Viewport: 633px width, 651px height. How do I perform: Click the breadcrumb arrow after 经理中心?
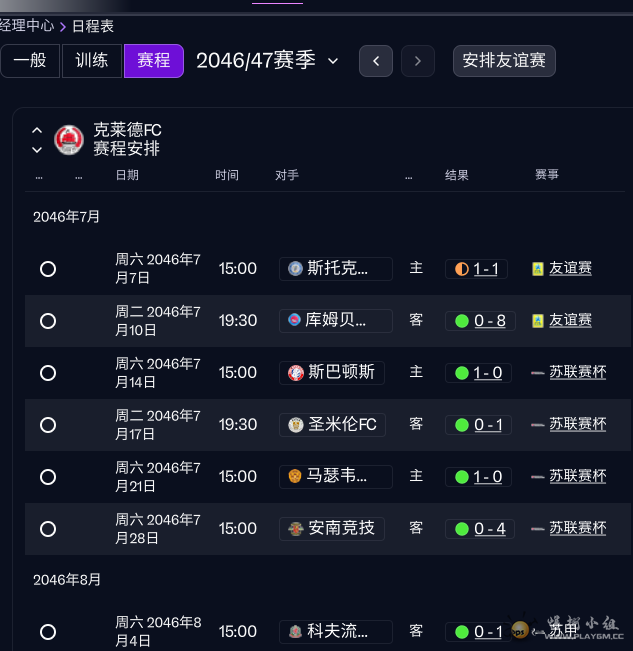coord(63,27)
